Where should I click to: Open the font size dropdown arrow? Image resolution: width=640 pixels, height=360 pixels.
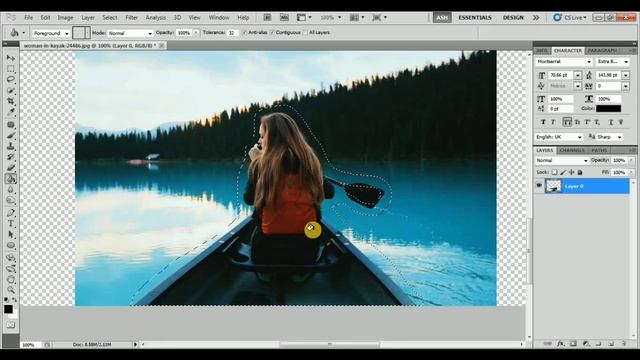578,75
